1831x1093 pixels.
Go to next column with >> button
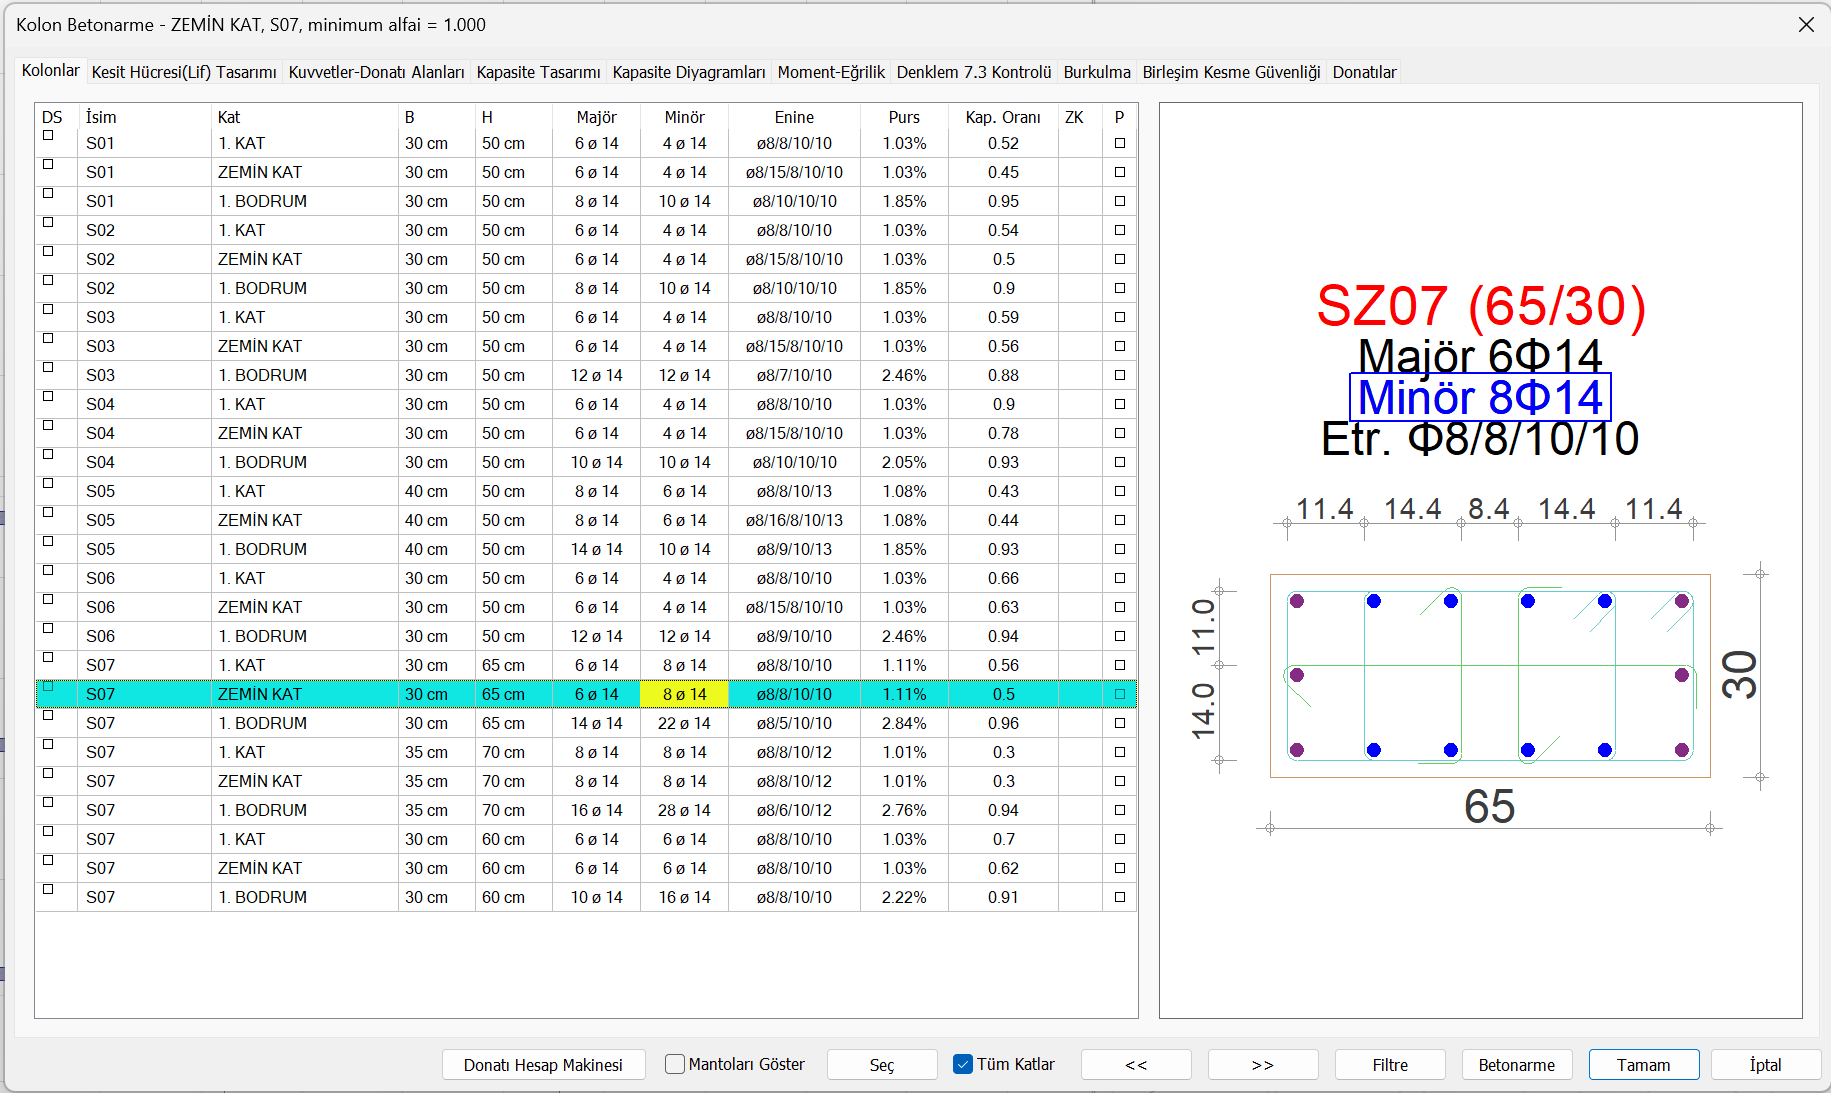(x=1263, y=1065)
